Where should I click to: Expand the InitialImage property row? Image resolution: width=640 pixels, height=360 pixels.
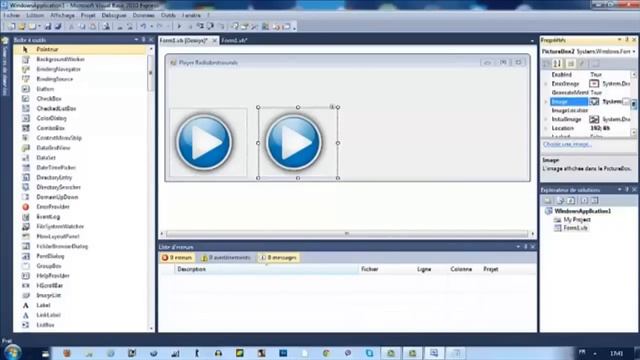click(x=546, y=119)
